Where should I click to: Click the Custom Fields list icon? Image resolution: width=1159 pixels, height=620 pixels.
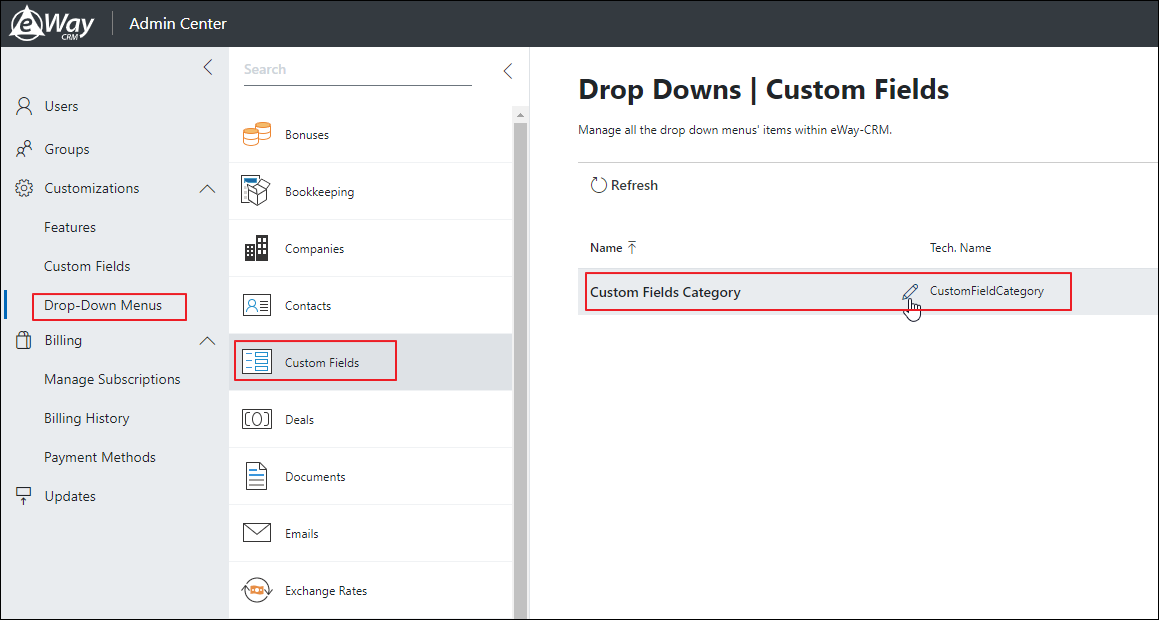pyautogui.click(x=257, y=361)
